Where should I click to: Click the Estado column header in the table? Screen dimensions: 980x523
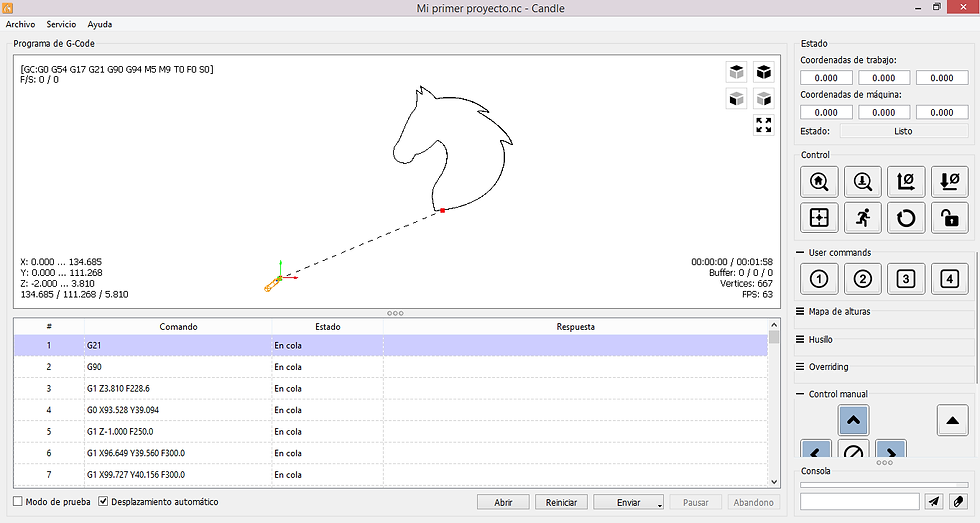pos(328,327)
